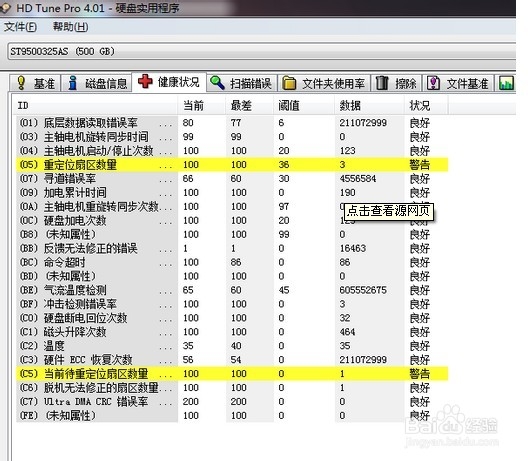Switch to the 基准 tab

tap(35, 83)
